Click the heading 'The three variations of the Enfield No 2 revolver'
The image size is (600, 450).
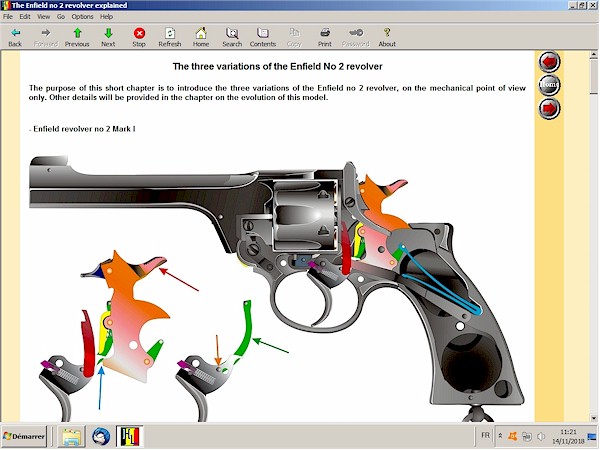277,67
